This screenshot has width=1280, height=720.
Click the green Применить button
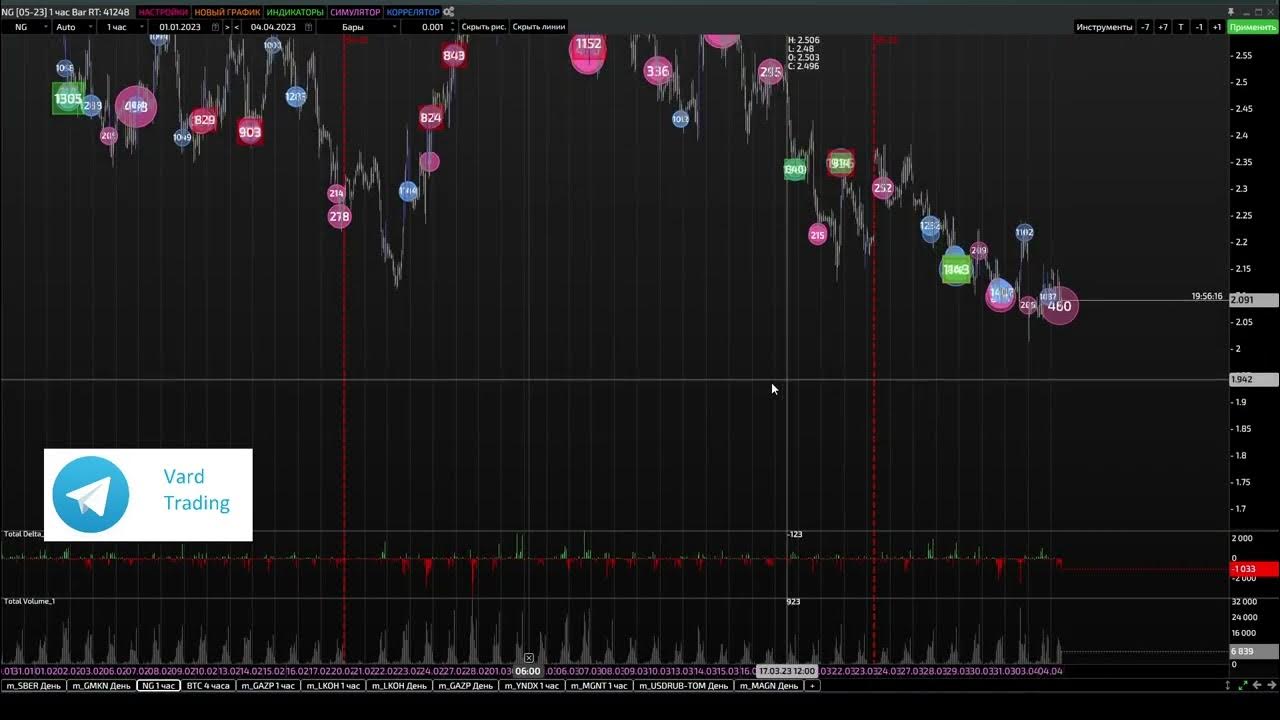tap(1253, 27)
